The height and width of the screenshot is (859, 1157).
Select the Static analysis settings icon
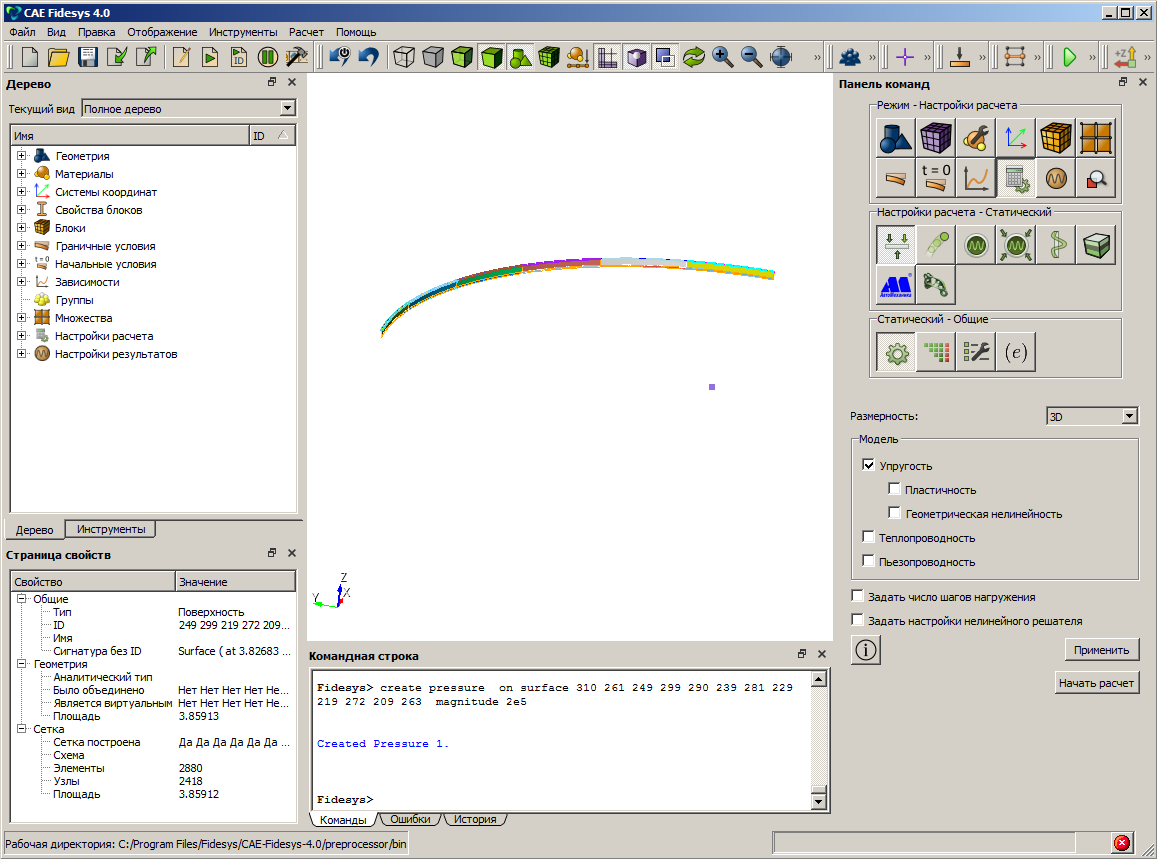[x=896, y=245]
